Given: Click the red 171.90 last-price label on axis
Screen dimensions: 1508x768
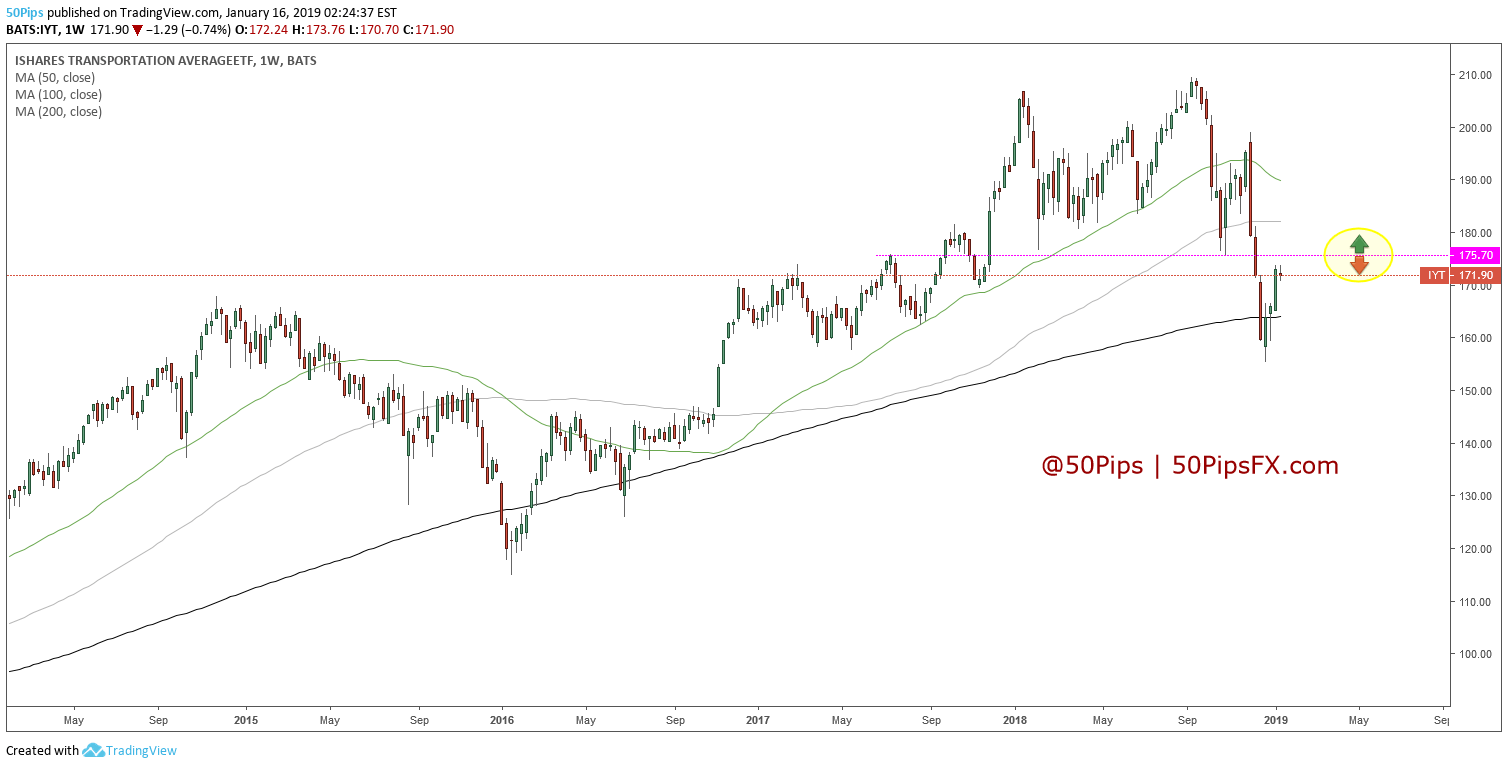Looking at the screenshot, I should [1477, 275].
